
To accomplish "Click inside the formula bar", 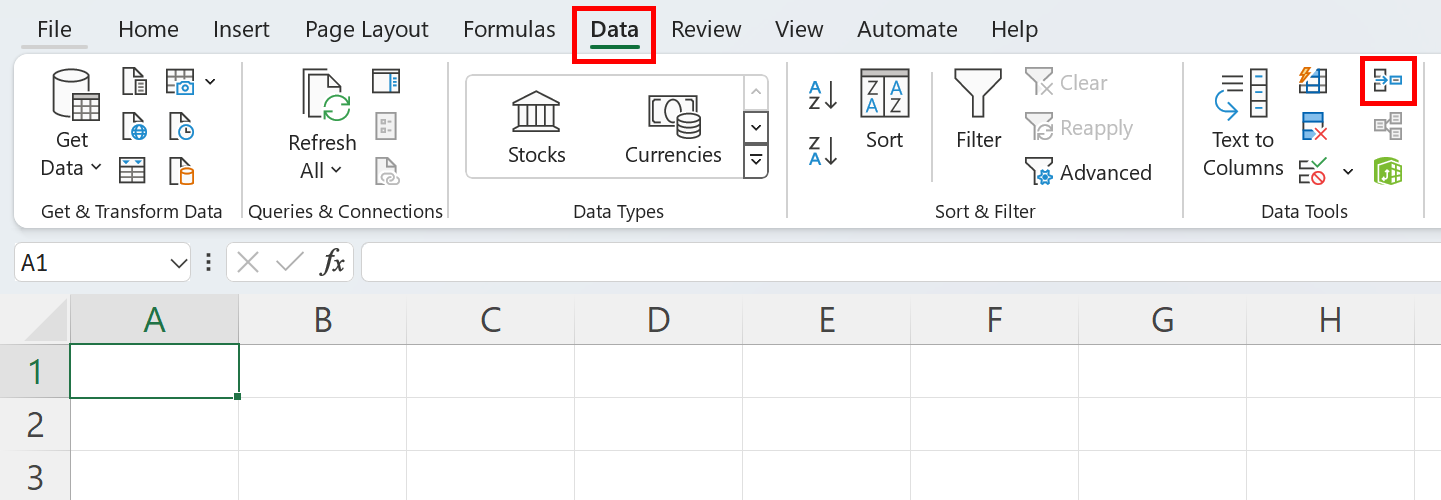I will (900, 263).
